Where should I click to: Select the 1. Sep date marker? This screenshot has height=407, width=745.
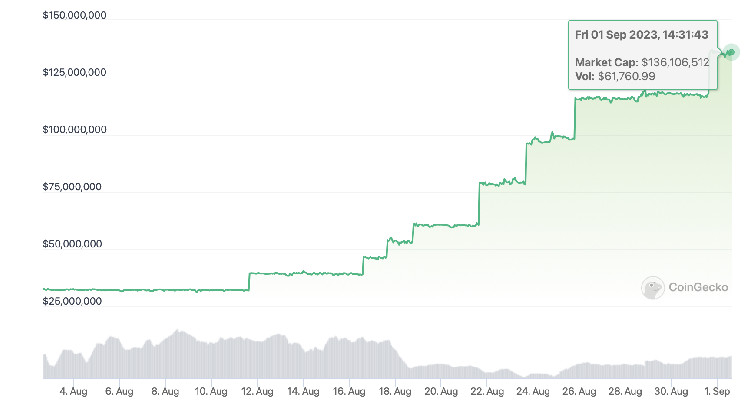[717, 393]
